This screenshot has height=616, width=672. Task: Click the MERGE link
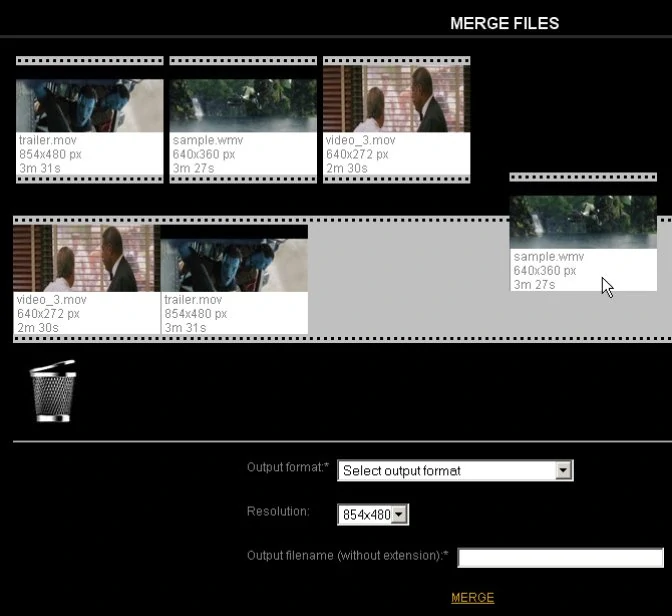coord(472,598)
